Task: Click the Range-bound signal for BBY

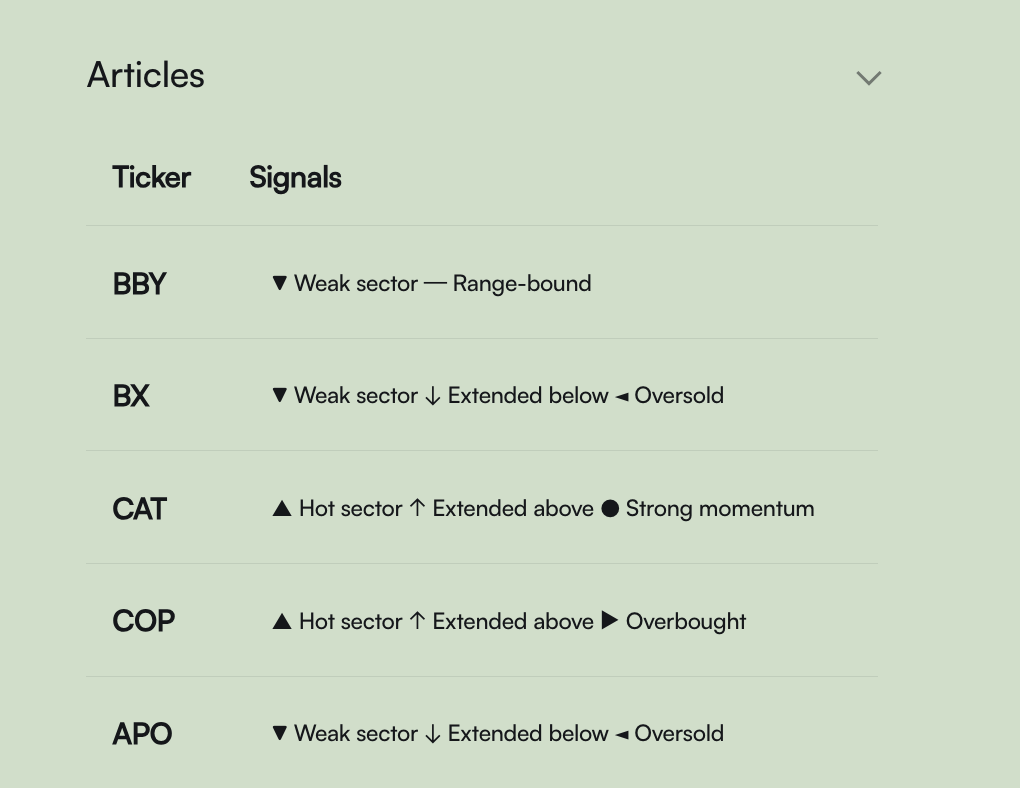Action: (x=521, y=284)
